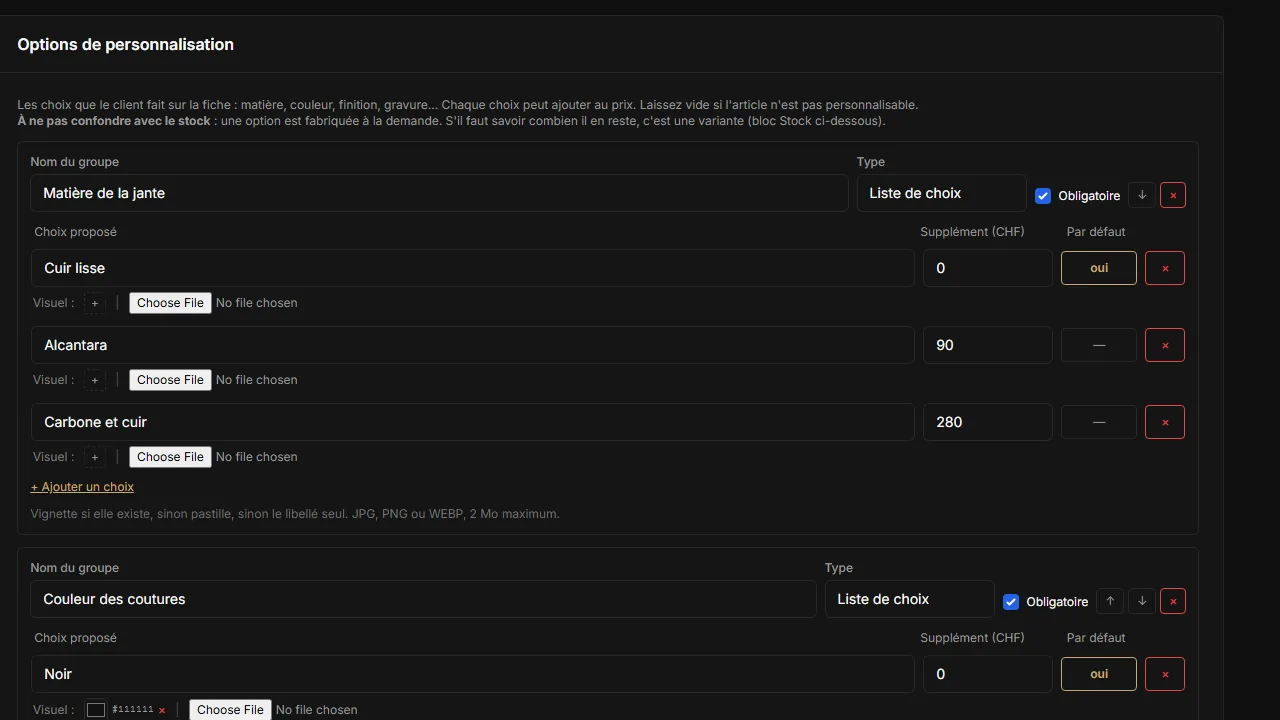Screen dimensions: 1280x720
Task: Toggle Obligatoire for Couleur des coutures
Action: click(1011, 602)
